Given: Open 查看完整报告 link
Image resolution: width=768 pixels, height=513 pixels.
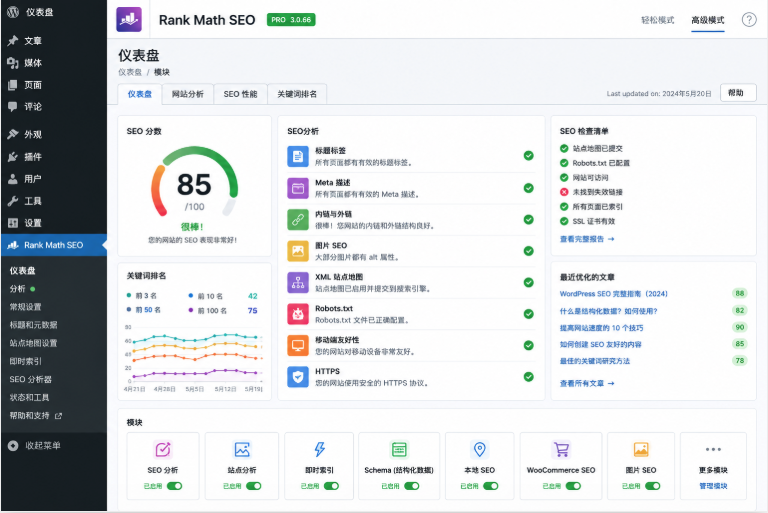Looking at the screenshot, I should 587,239.
